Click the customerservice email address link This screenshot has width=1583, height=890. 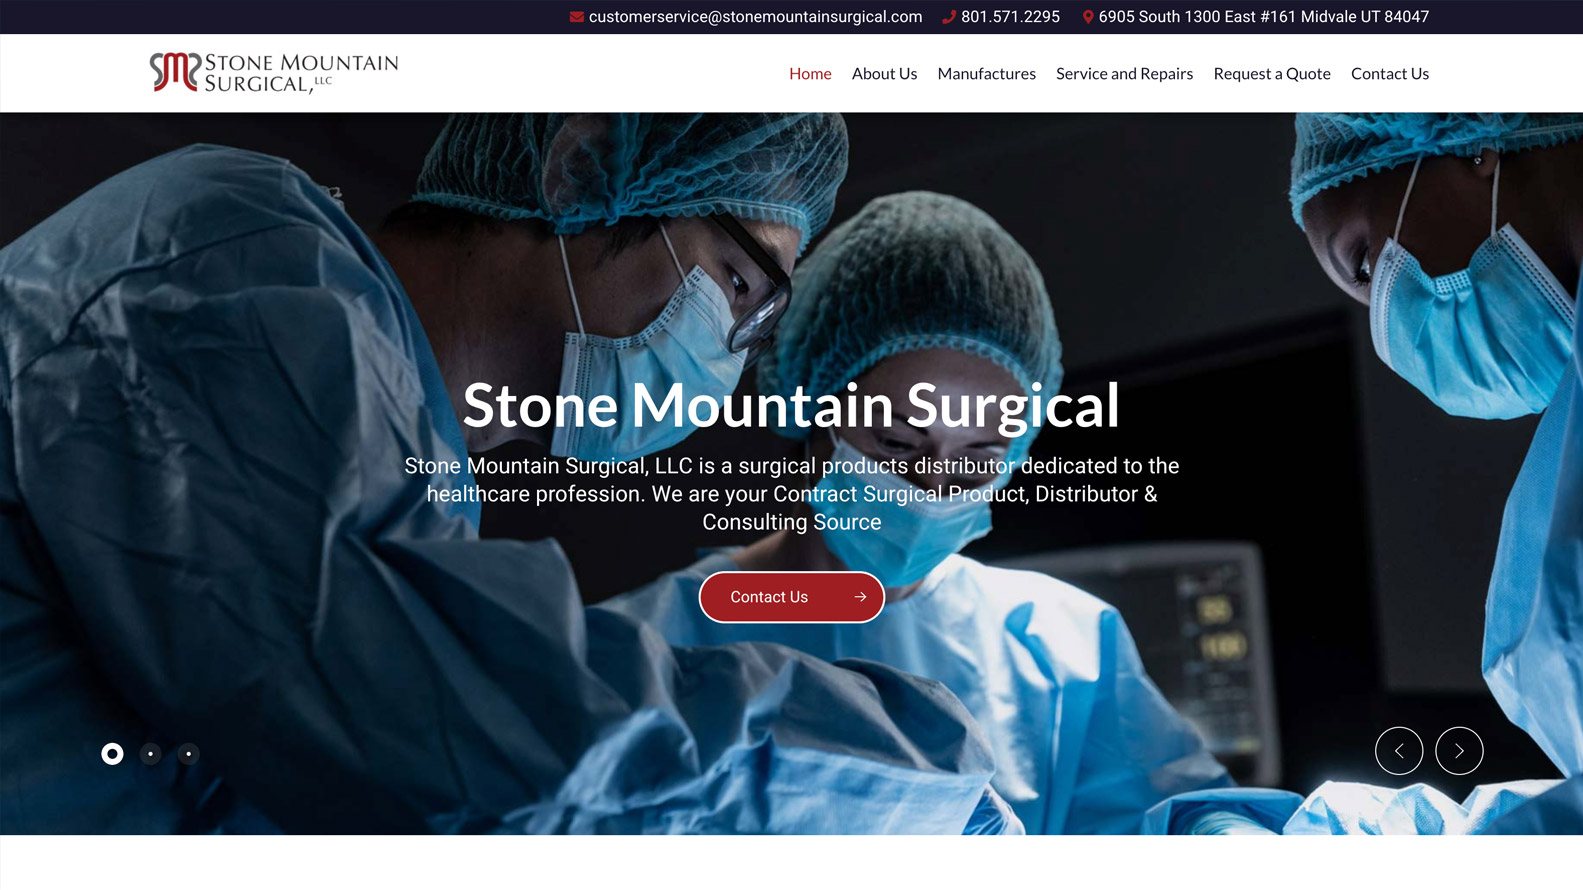tap(755, 17)
